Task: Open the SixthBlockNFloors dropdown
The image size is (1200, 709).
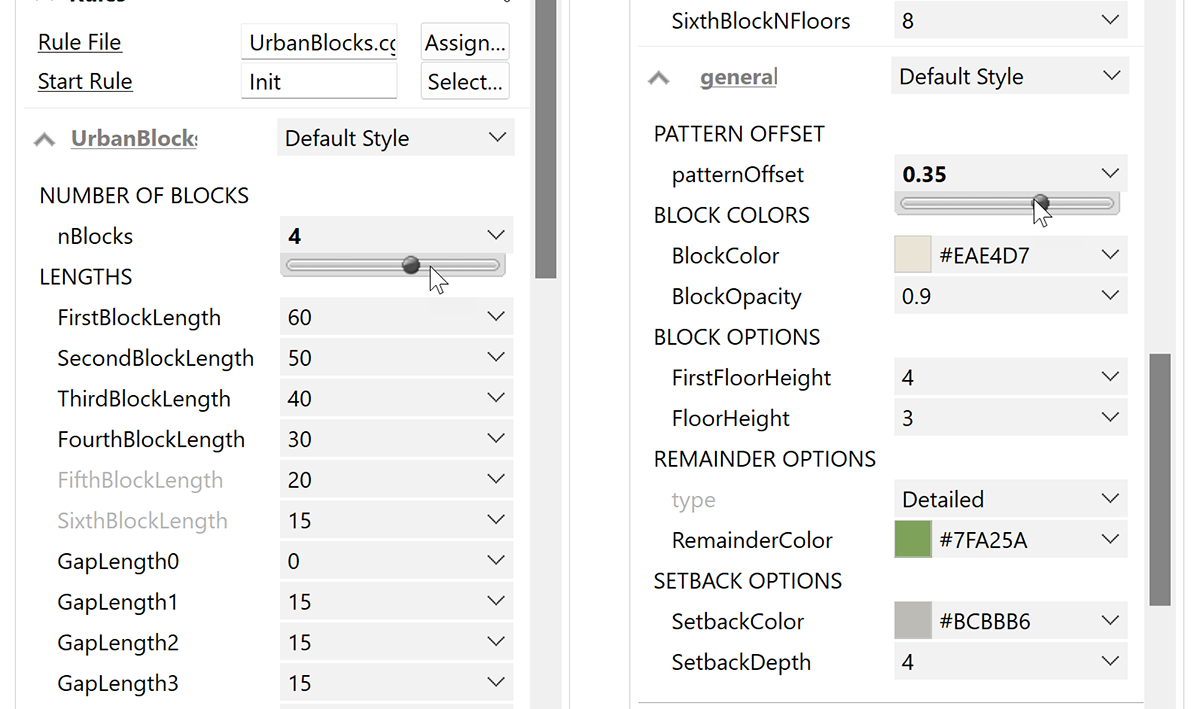Action: (x=1109, y=19)
